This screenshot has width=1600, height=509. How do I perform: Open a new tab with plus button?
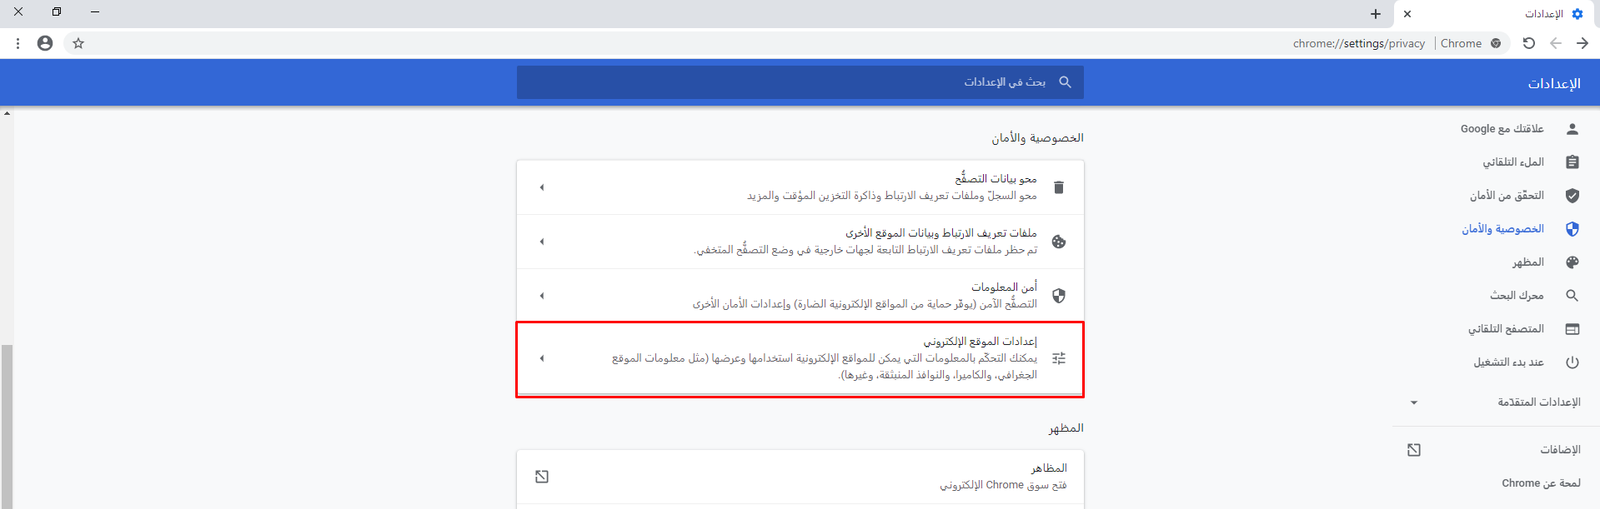[x=1375, y=14]
